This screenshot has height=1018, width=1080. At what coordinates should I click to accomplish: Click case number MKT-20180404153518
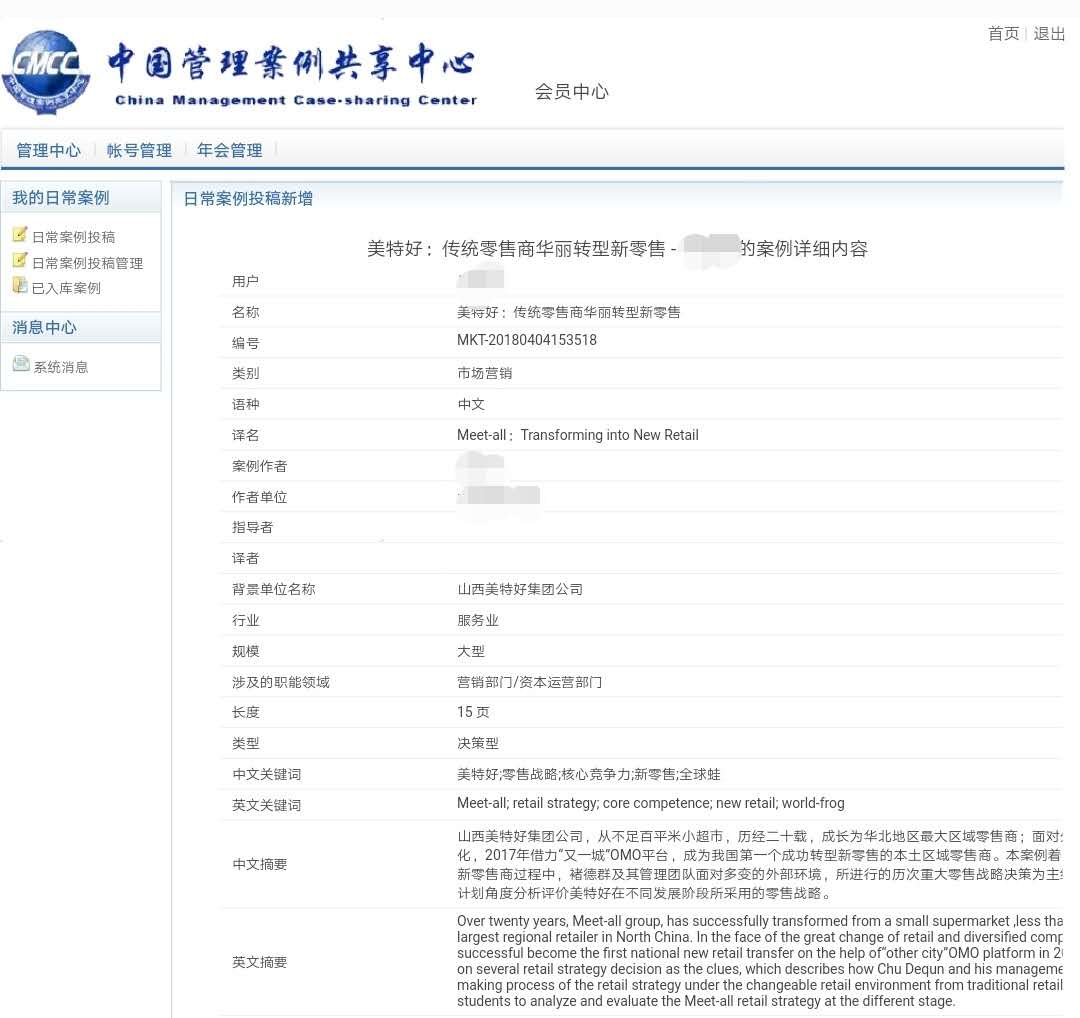point(527,340)
